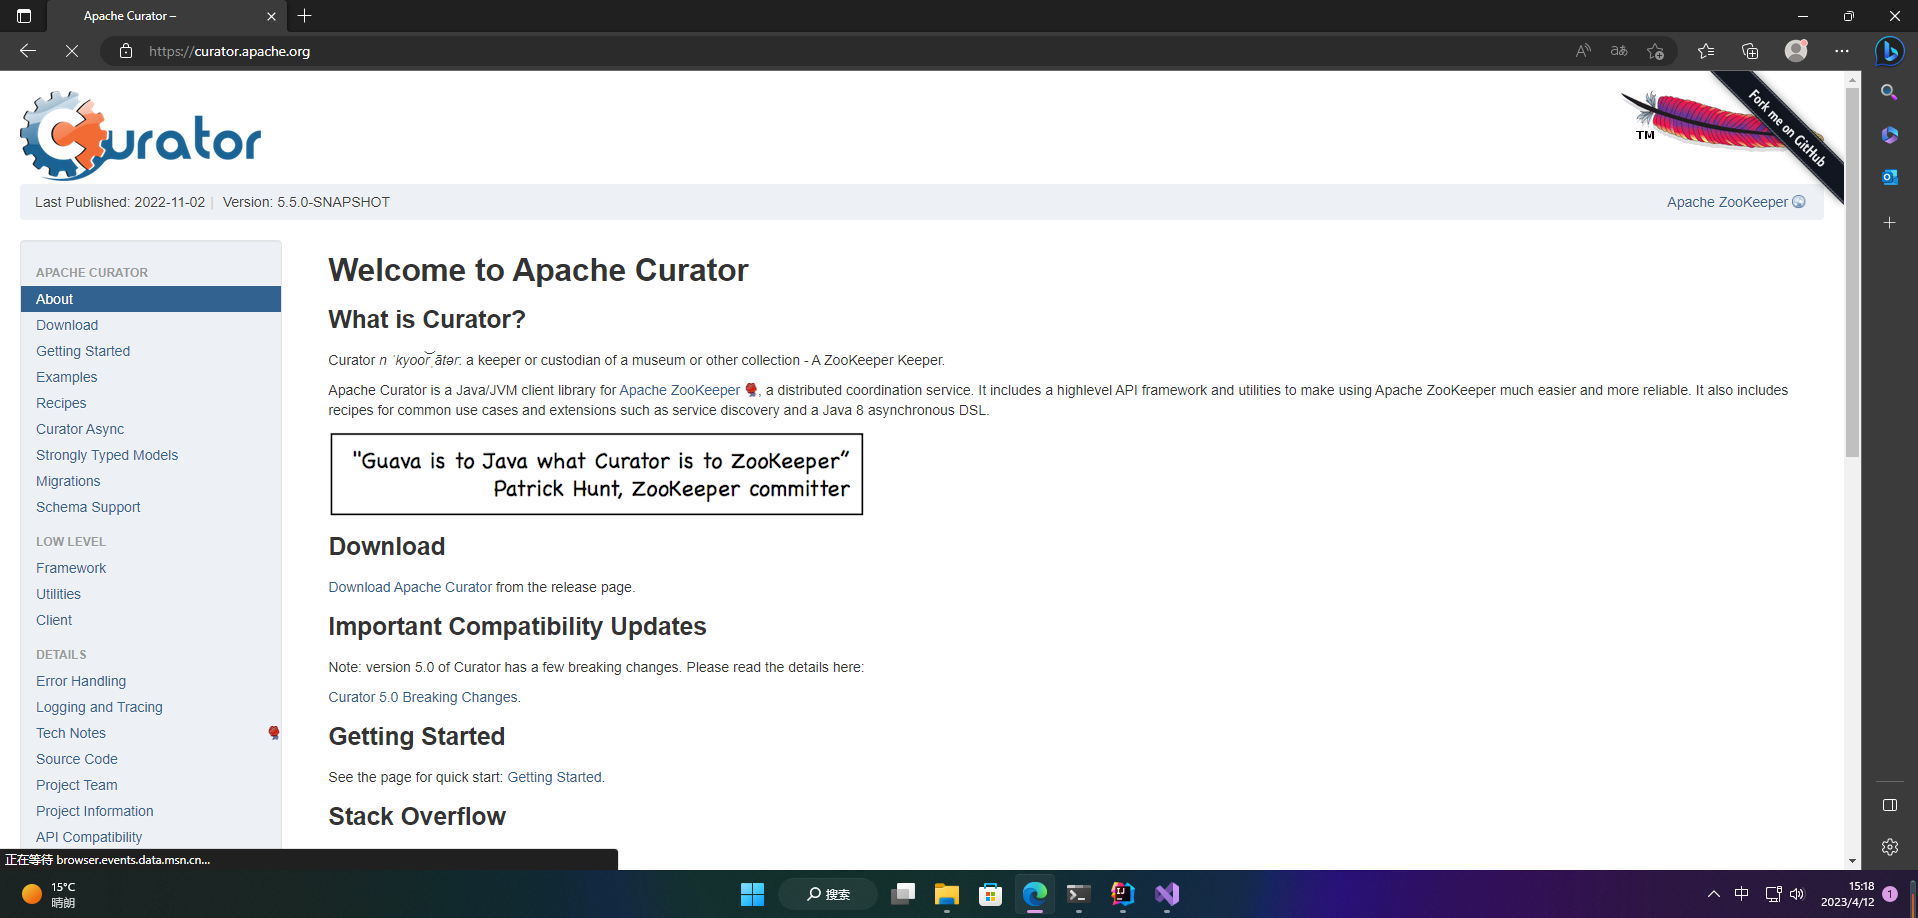This screenshot has width=1918, height=918.
Task: Open Edge settings and more menu
Action: pos(1842,51)
